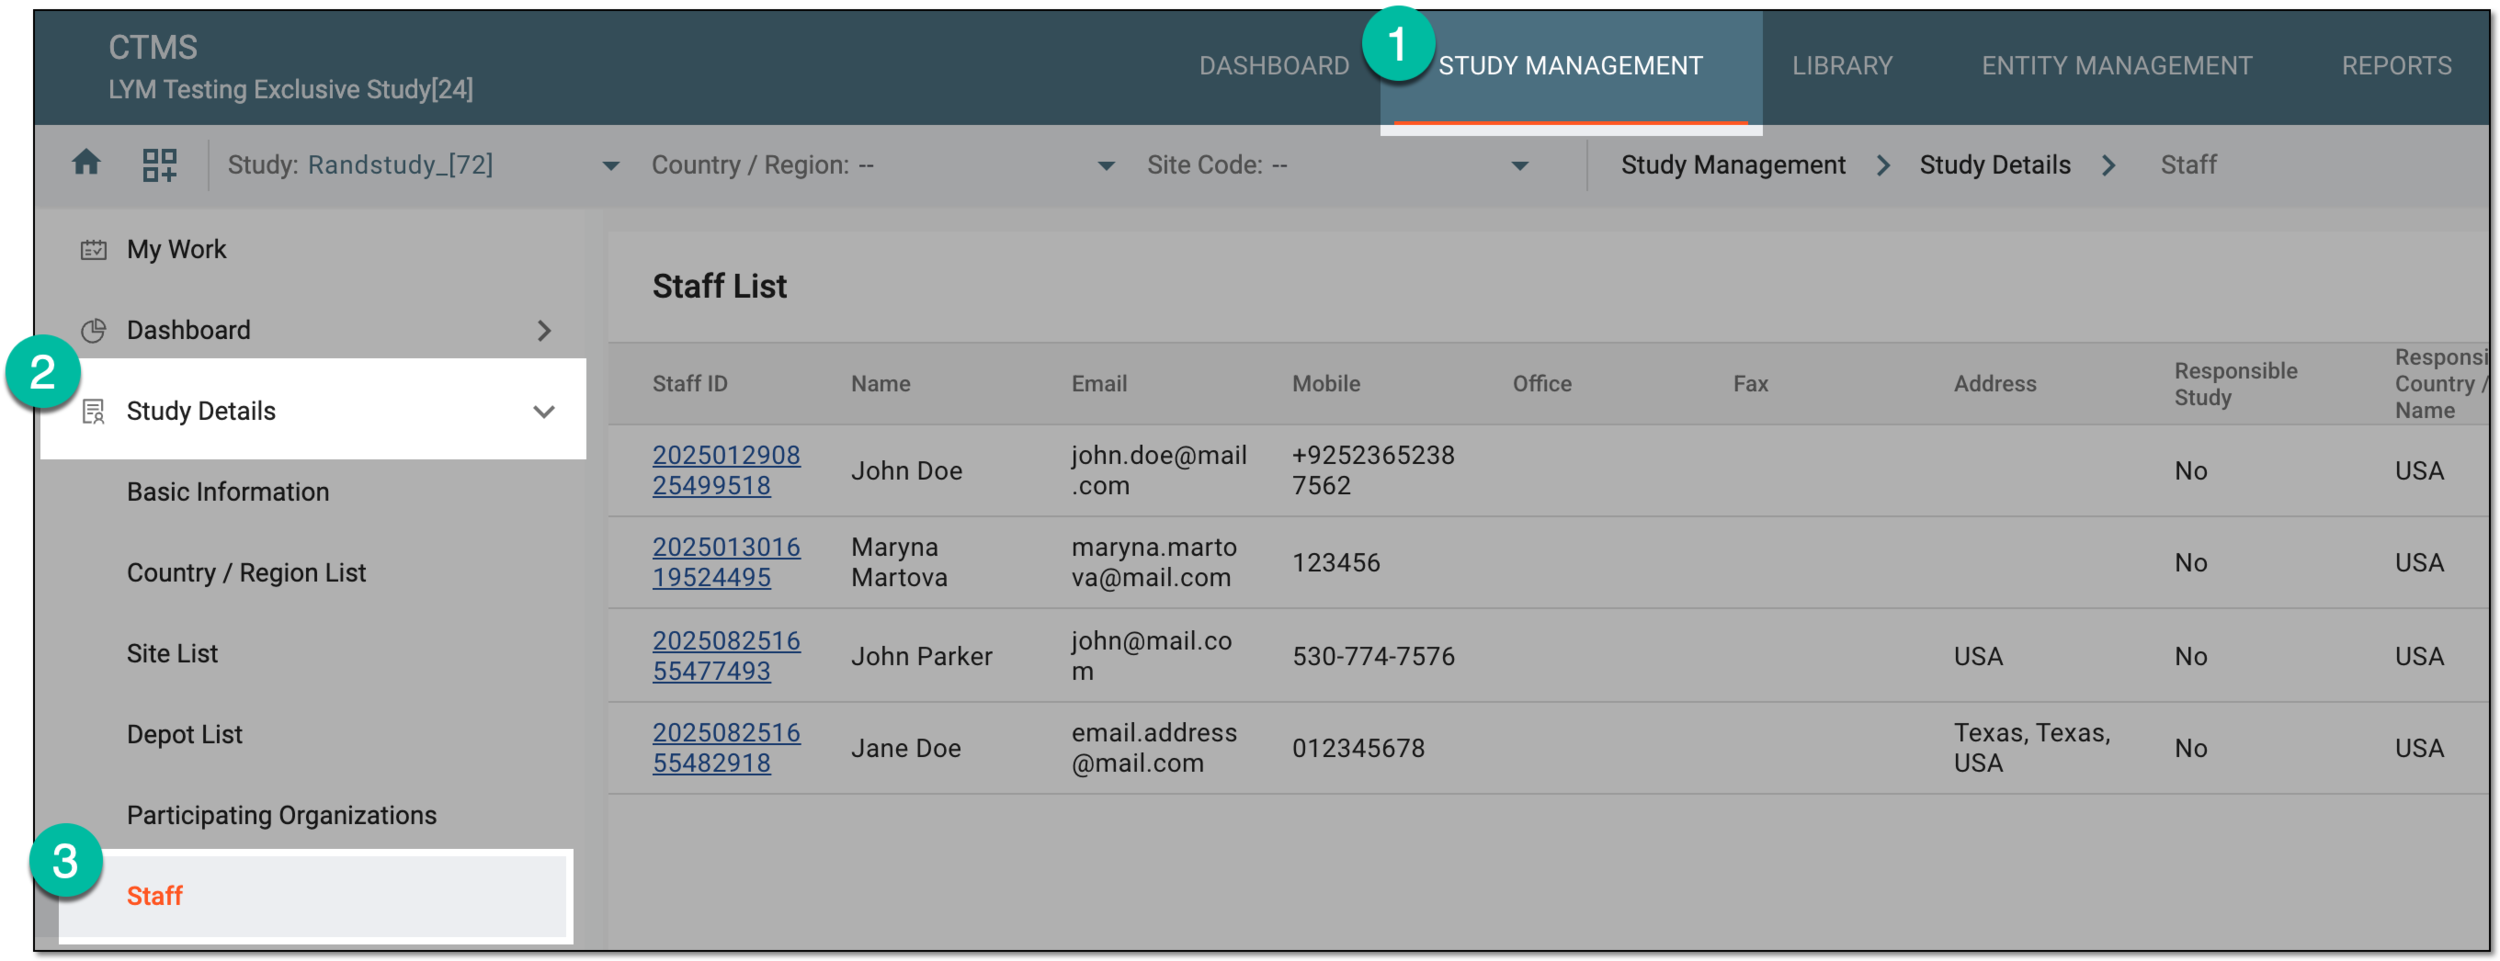Switch to the DASHBOARD top tab
This screenshot has width=2500, height=961.
point(1274,66)
